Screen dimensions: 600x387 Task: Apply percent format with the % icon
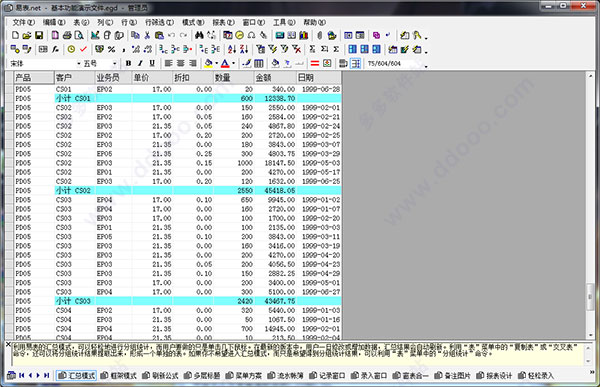pos(111,49)
